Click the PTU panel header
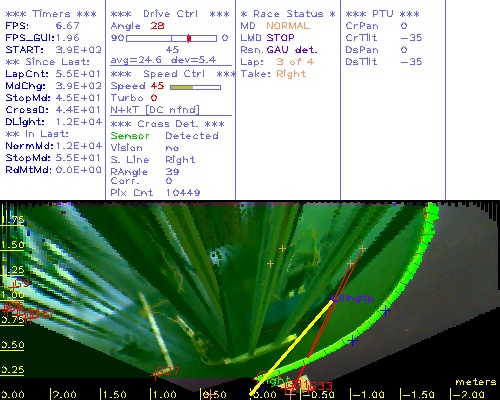 (383, 14)
